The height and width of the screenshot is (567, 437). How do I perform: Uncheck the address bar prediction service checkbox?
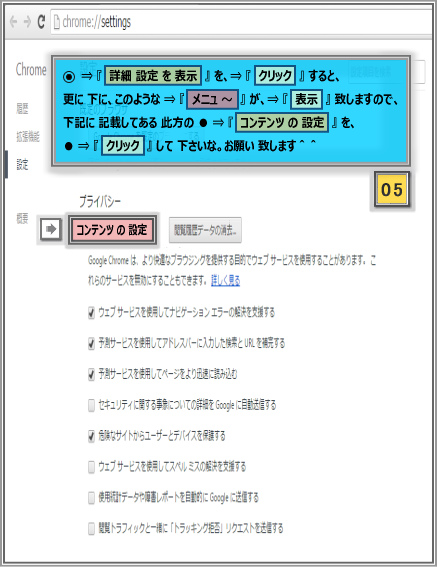click(92, 343)
